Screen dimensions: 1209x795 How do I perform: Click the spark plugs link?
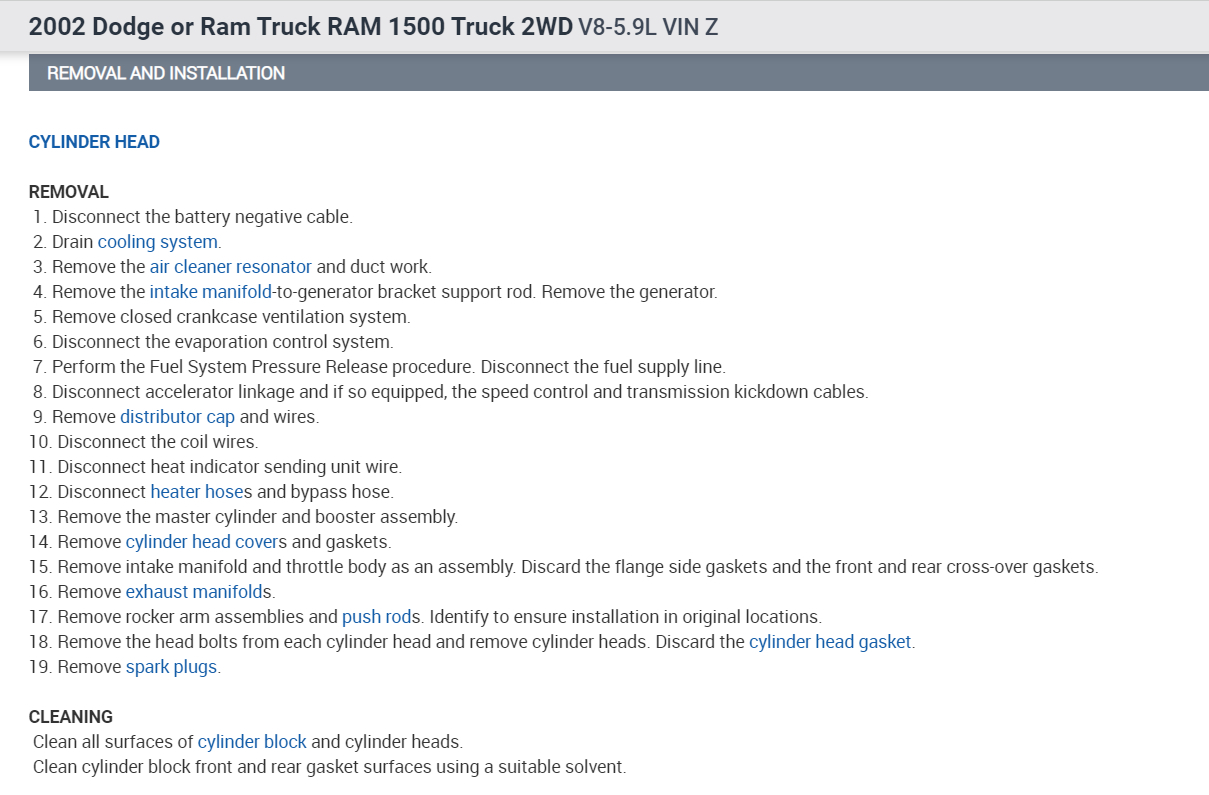coord(171,667)
